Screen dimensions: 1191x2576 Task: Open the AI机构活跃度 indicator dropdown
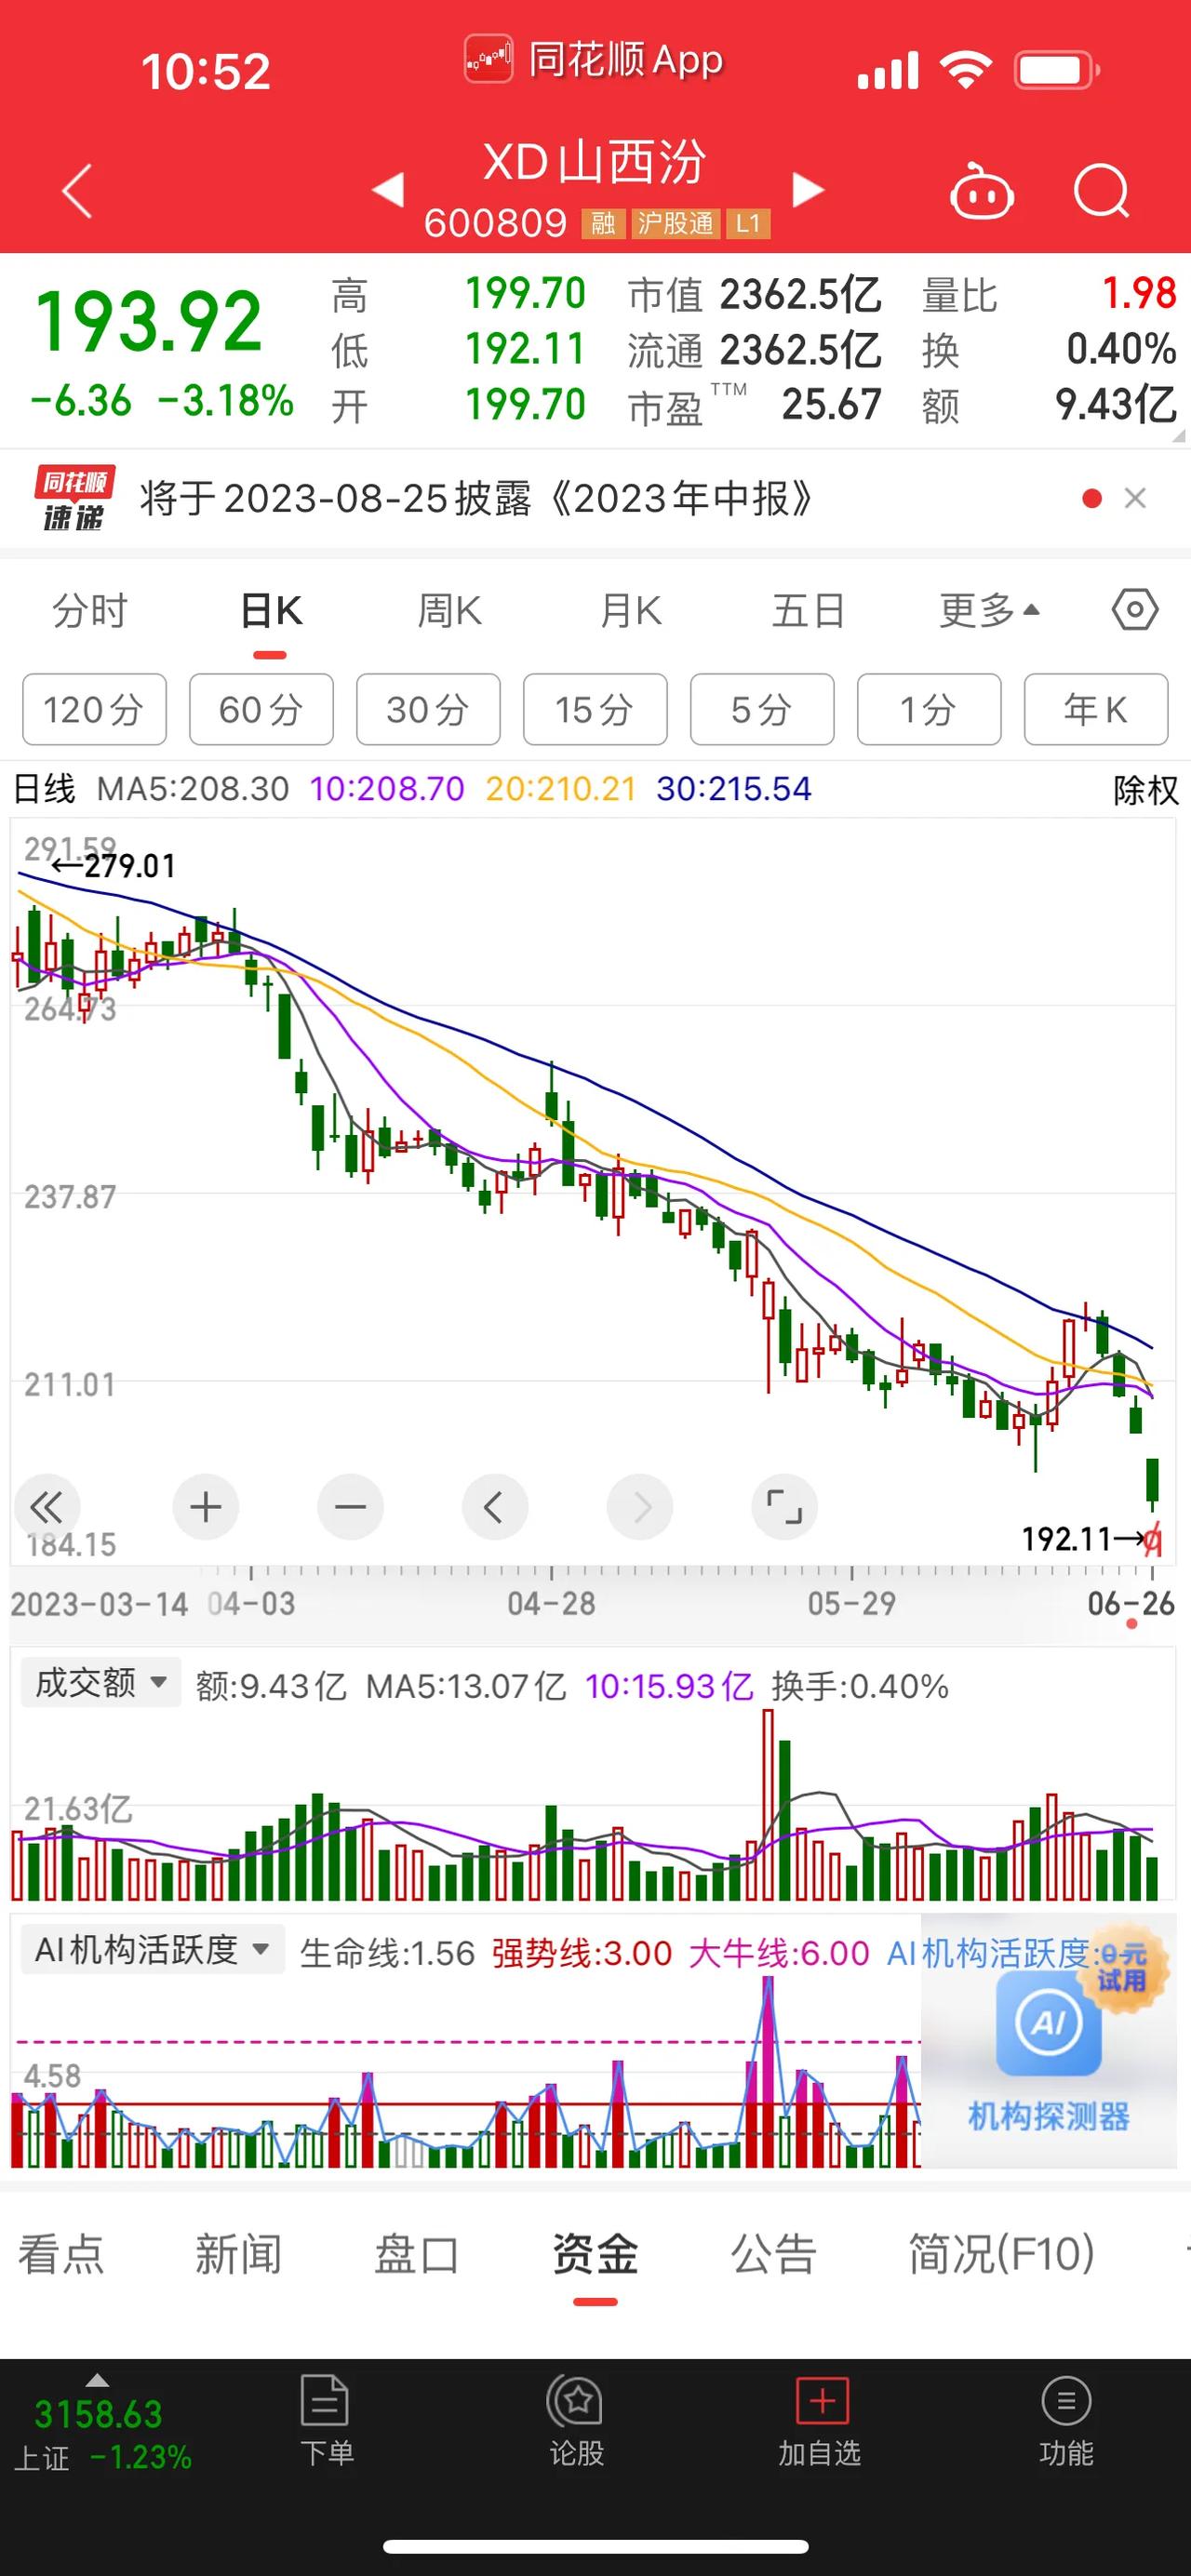(x=153, y=1949)
